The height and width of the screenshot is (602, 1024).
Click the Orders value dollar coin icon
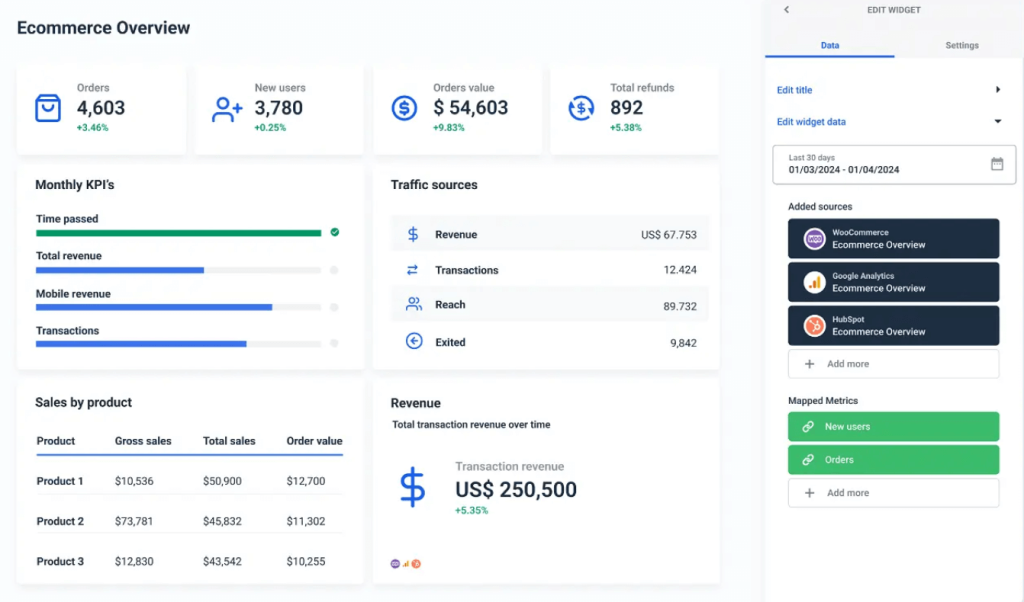(404, 108)
